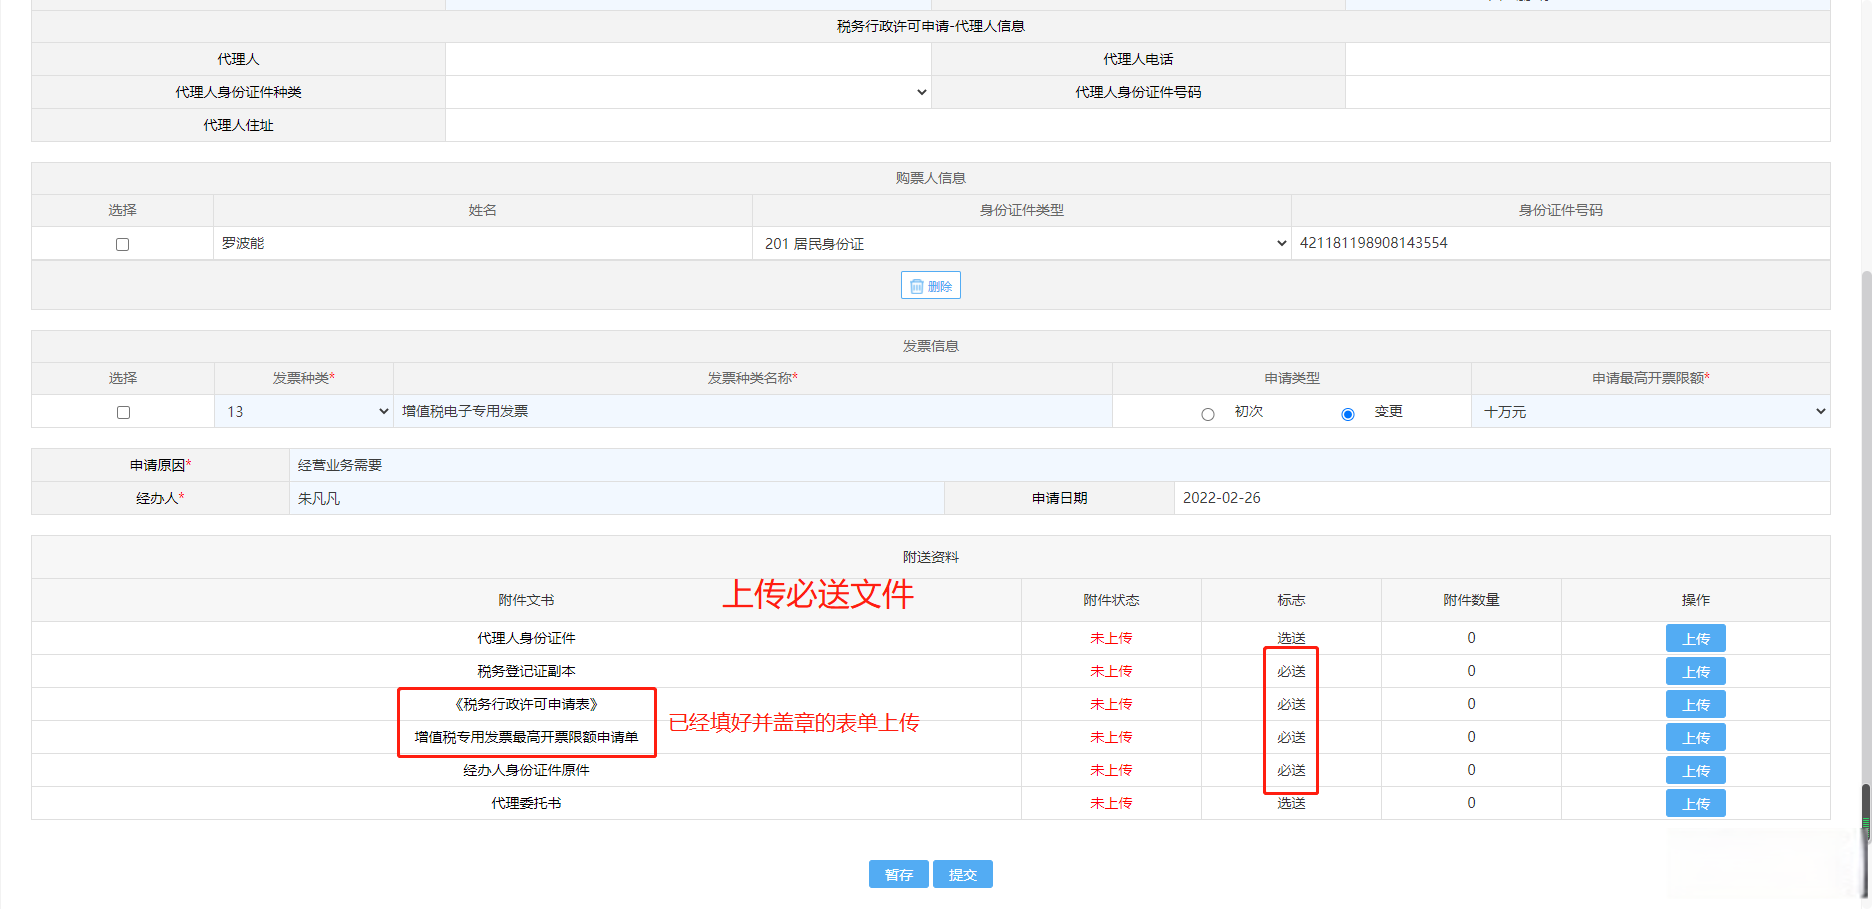Upload file for 代理人身份证件 row

1696,638
